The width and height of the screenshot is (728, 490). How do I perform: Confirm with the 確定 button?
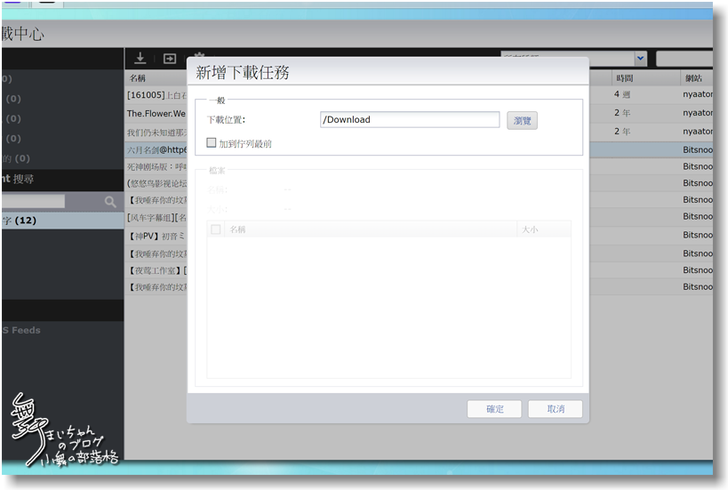[x=494, y=409]
